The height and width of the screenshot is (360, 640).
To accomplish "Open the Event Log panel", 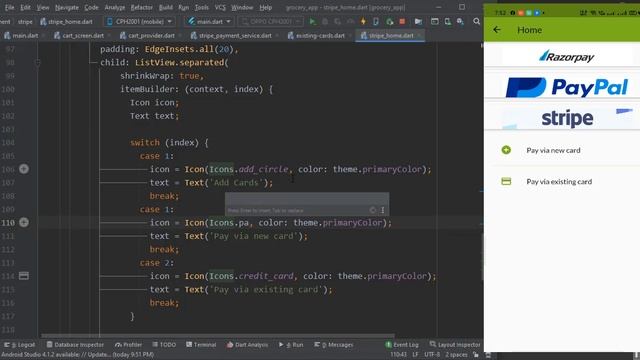I will click(402, 344).
